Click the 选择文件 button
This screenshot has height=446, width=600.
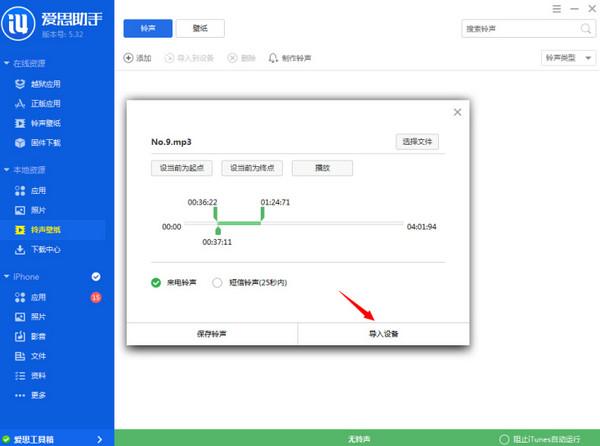coord(417,141)
